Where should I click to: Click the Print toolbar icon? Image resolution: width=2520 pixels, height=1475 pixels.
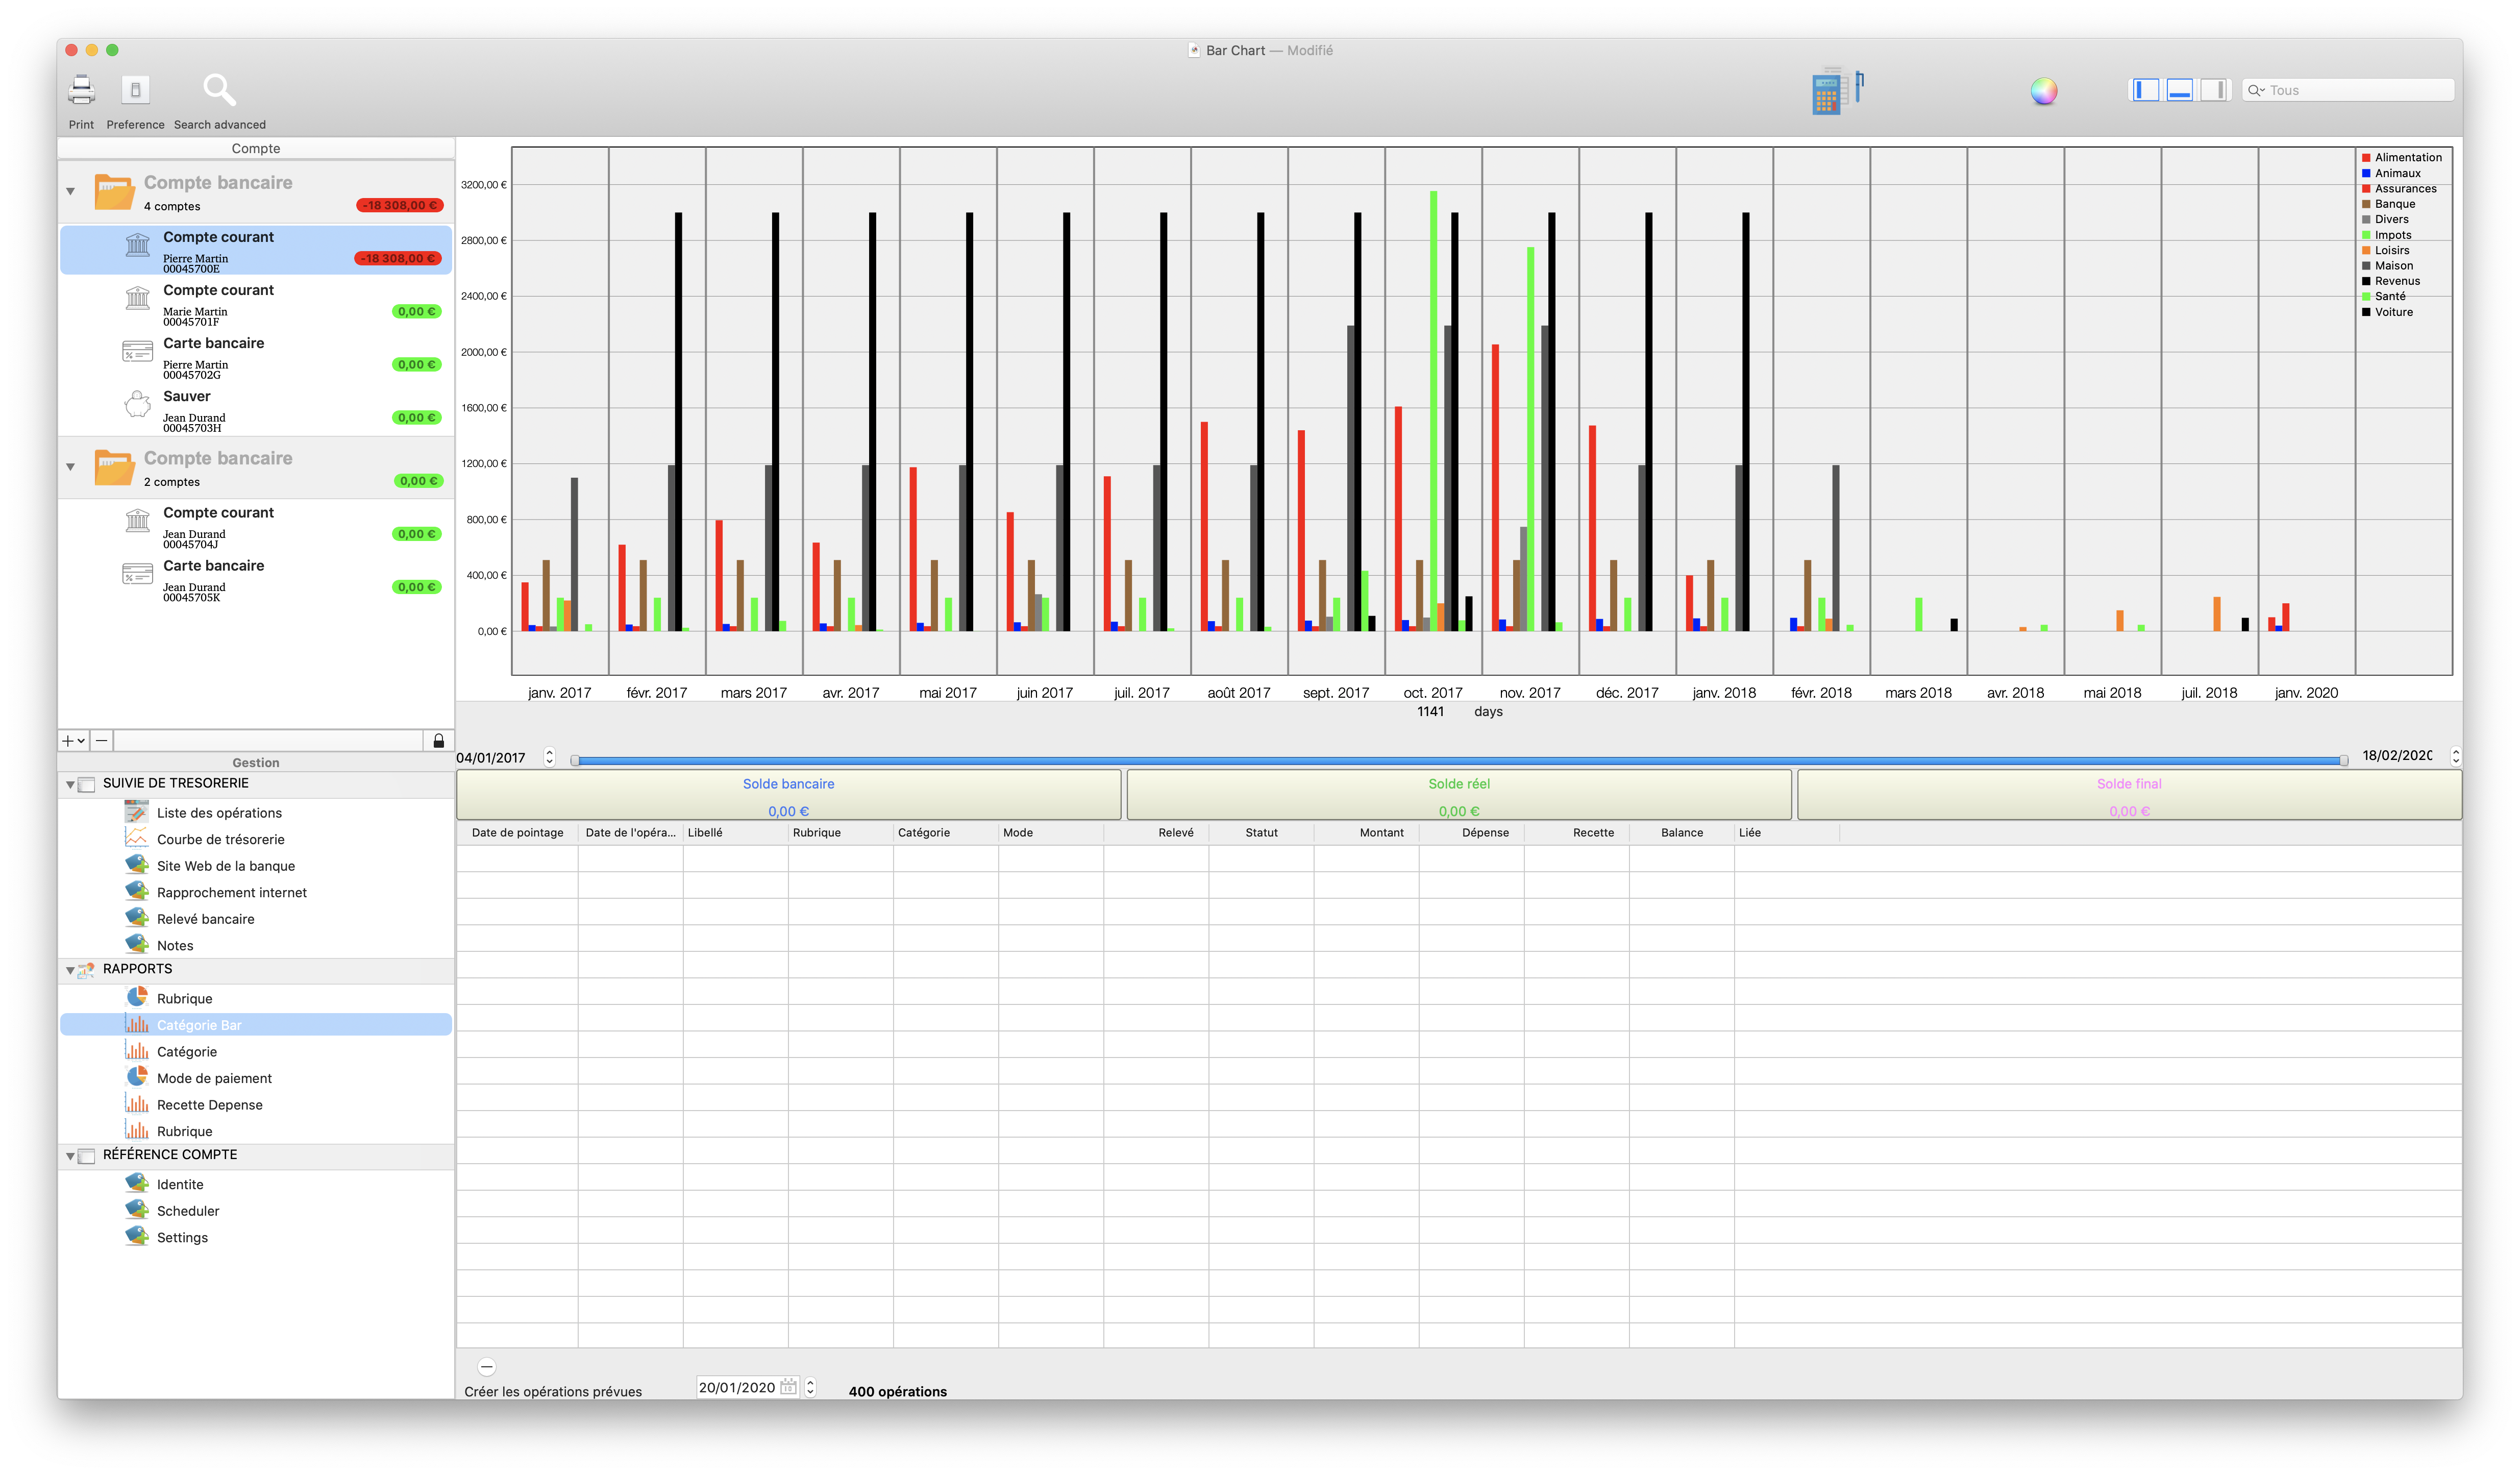click(81, 91)
